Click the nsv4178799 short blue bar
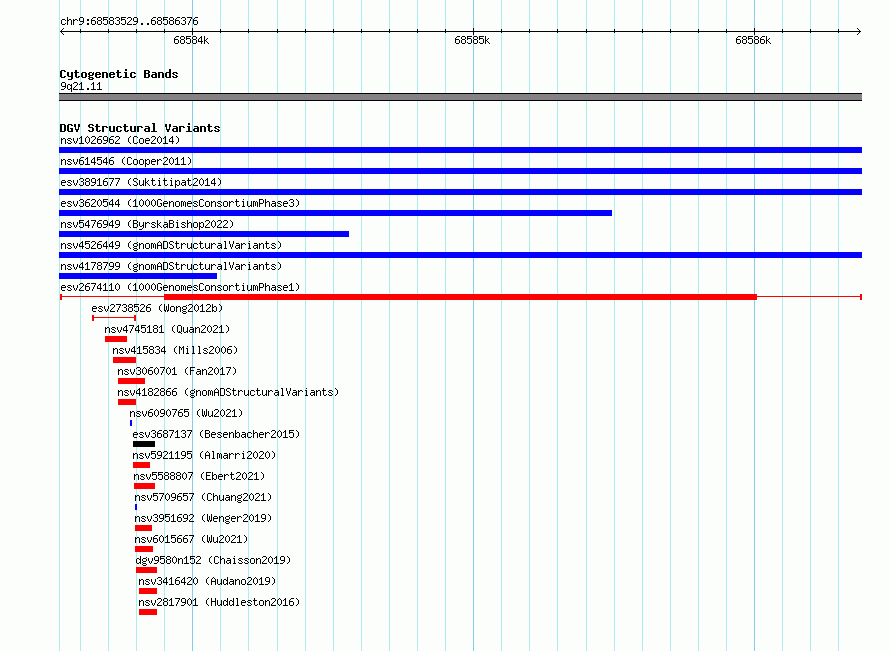This screenshot has width=890, height=651. coord(138,276)
